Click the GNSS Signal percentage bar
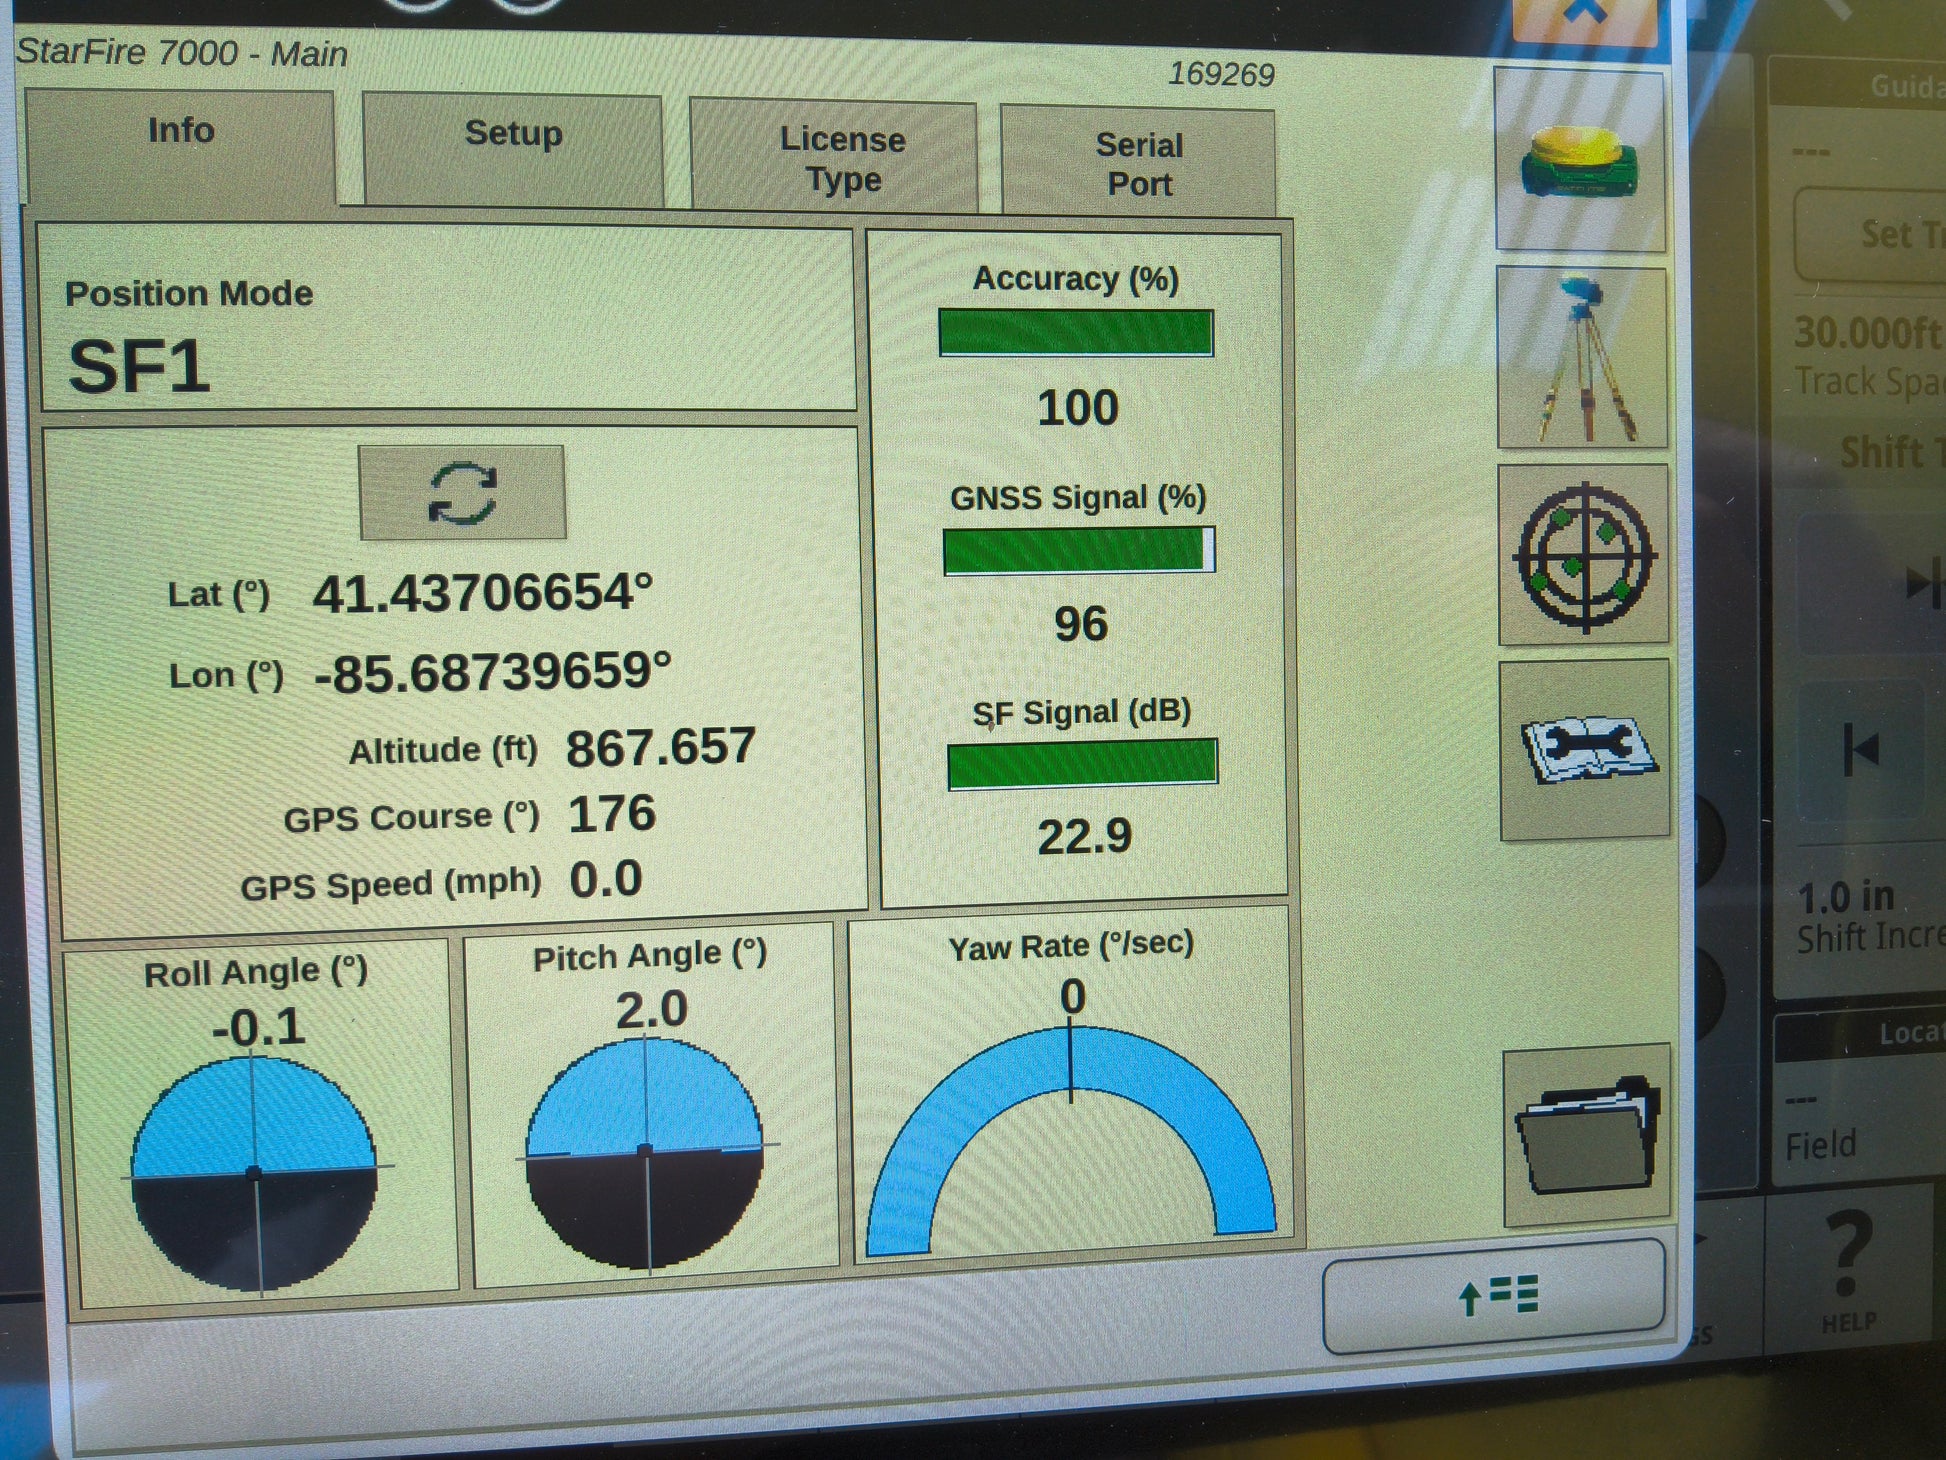 tap(1079, 551)
